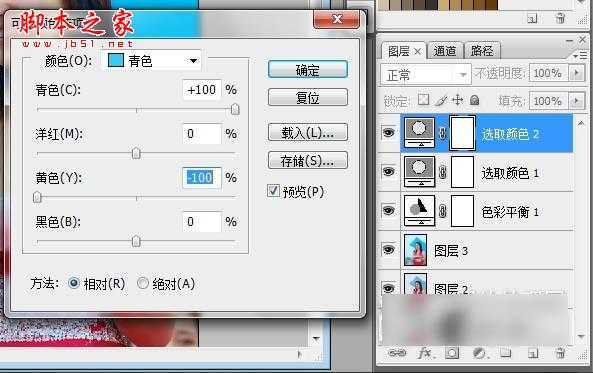Collapse the Layers panel with the minimize dash

tap(570, 39)
